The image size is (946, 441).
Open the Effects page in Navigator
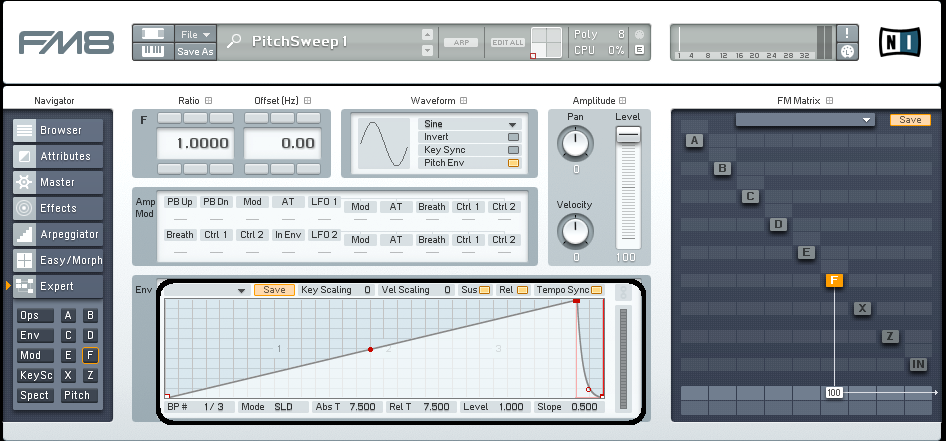[58, 208]
